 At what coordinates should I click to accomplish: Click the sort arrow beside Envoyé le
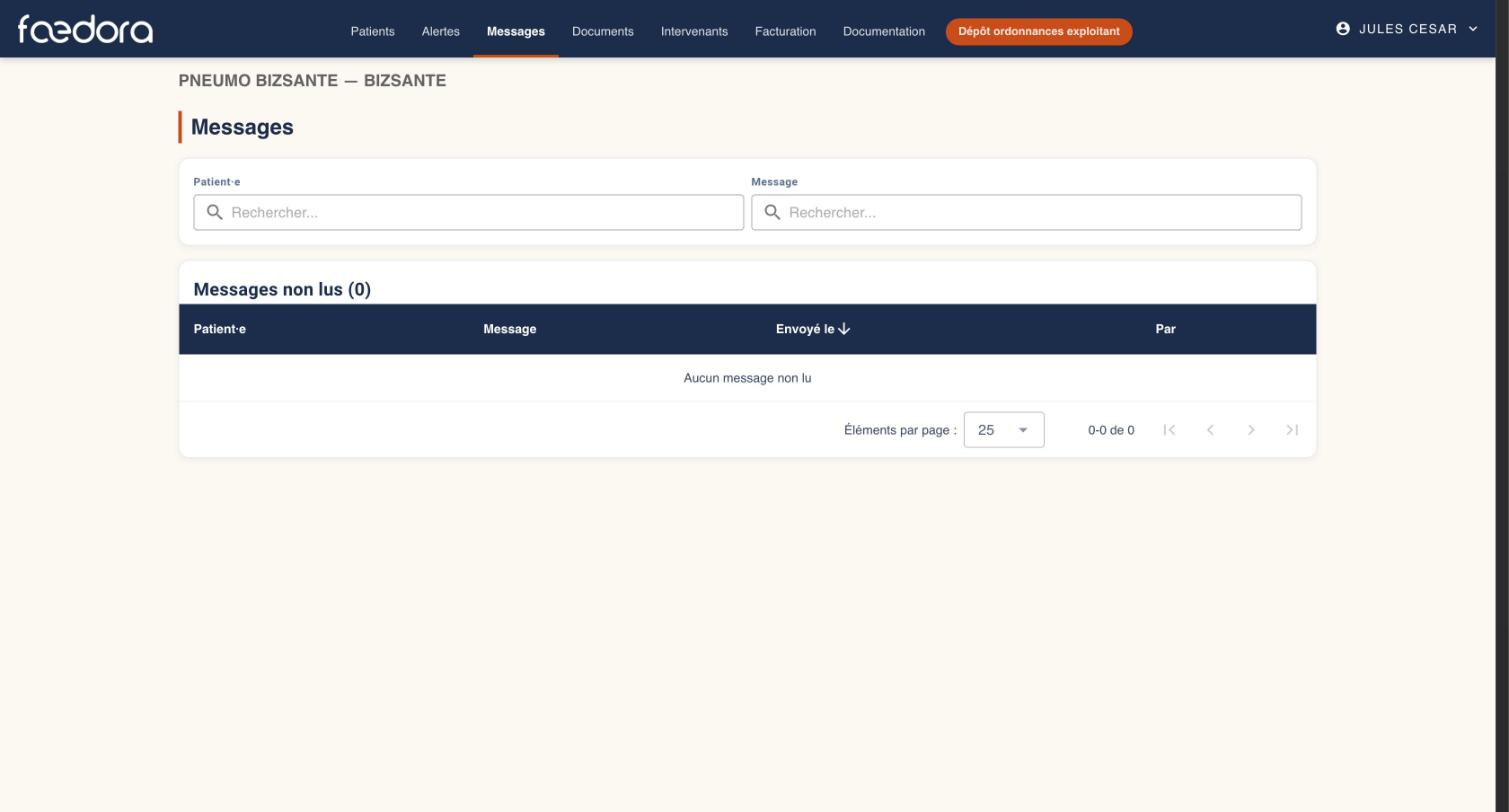coord(844,329)
